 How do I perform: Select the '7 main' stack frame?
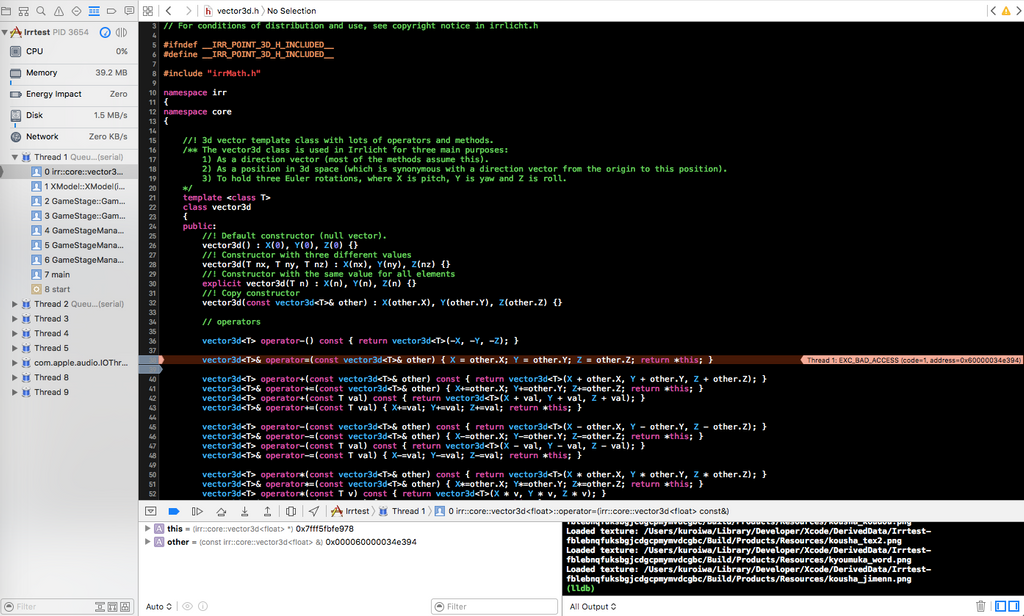[x=56, y=274]
